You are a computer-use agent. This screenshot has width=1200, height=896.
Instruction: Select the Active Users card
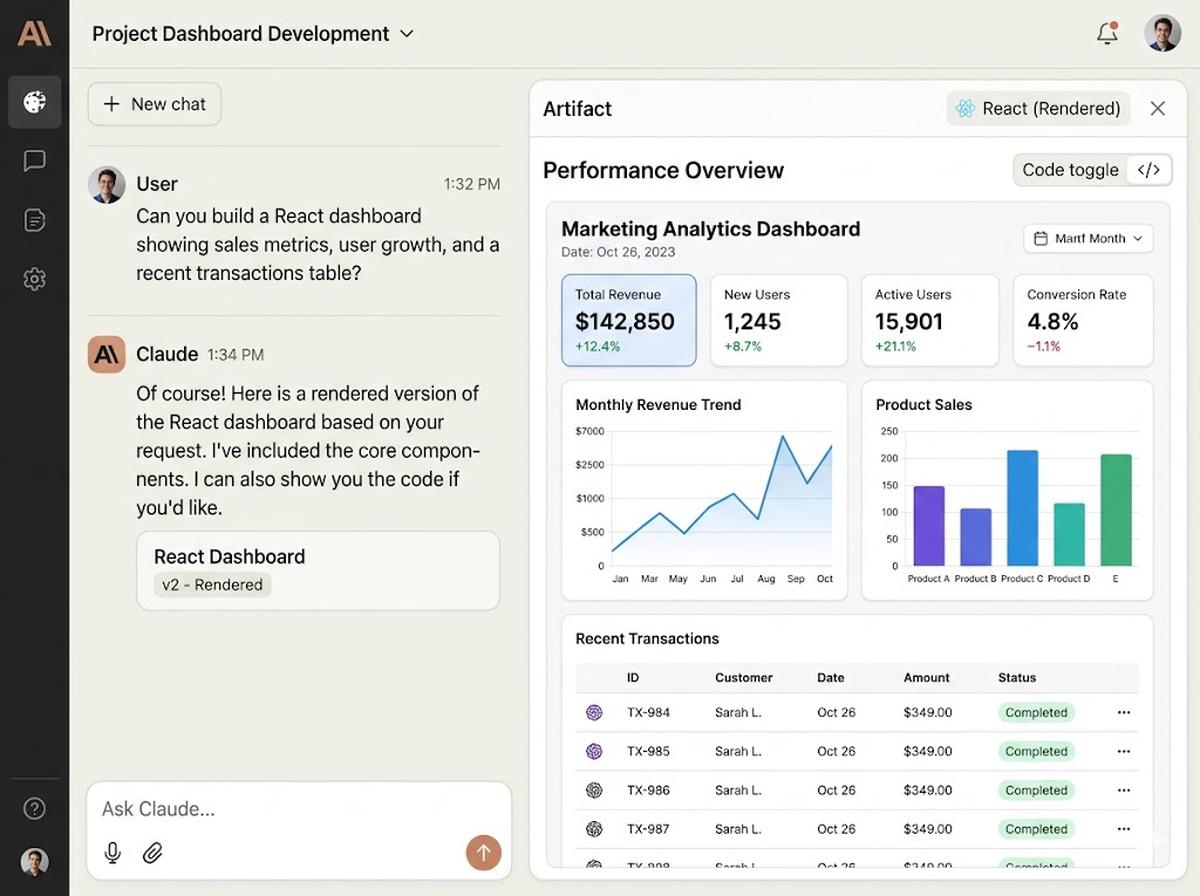[930, 321]
